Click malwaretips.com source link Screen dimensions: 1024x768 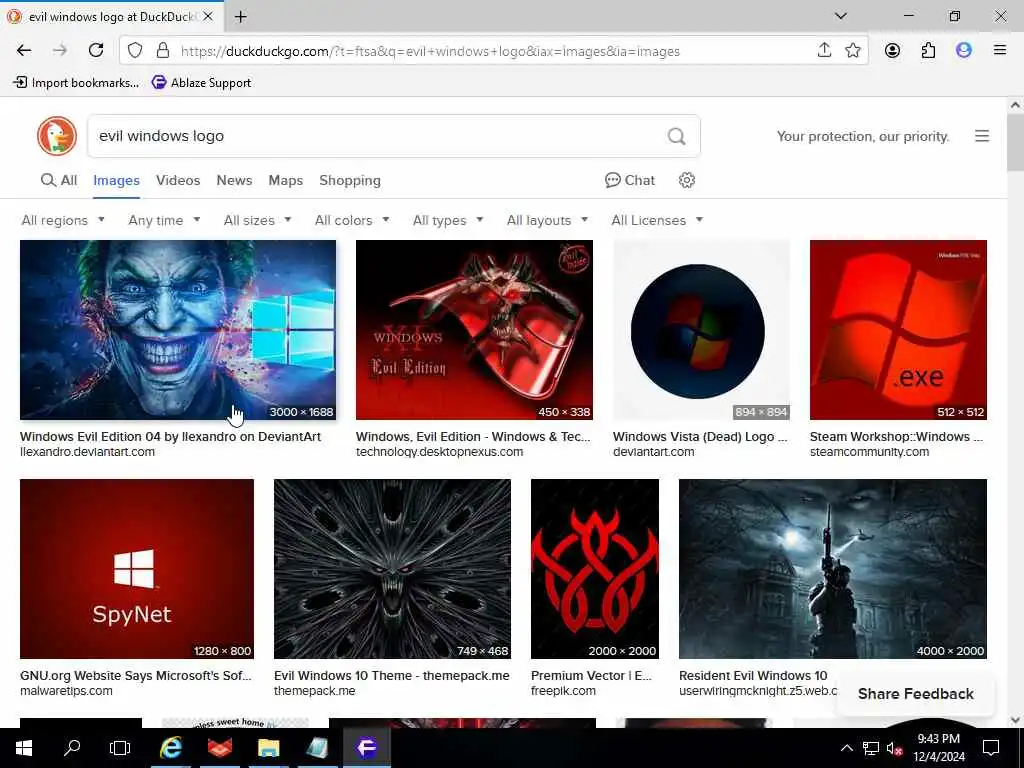pos(67,691)
